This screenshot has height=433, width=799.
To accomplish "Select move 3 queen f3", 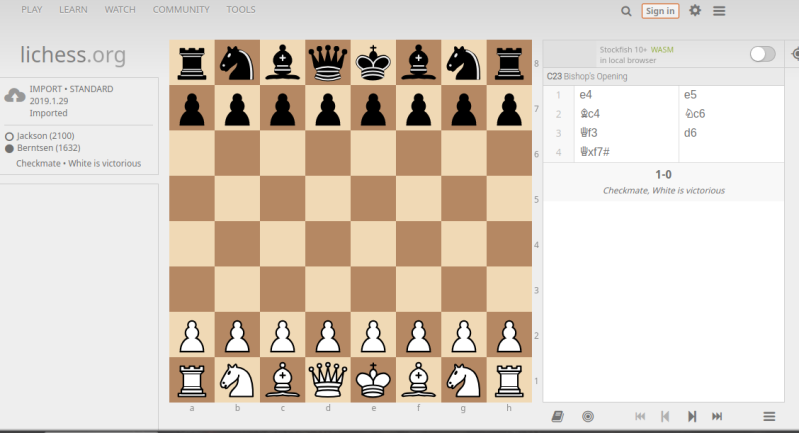I will [x=627, y=133].
